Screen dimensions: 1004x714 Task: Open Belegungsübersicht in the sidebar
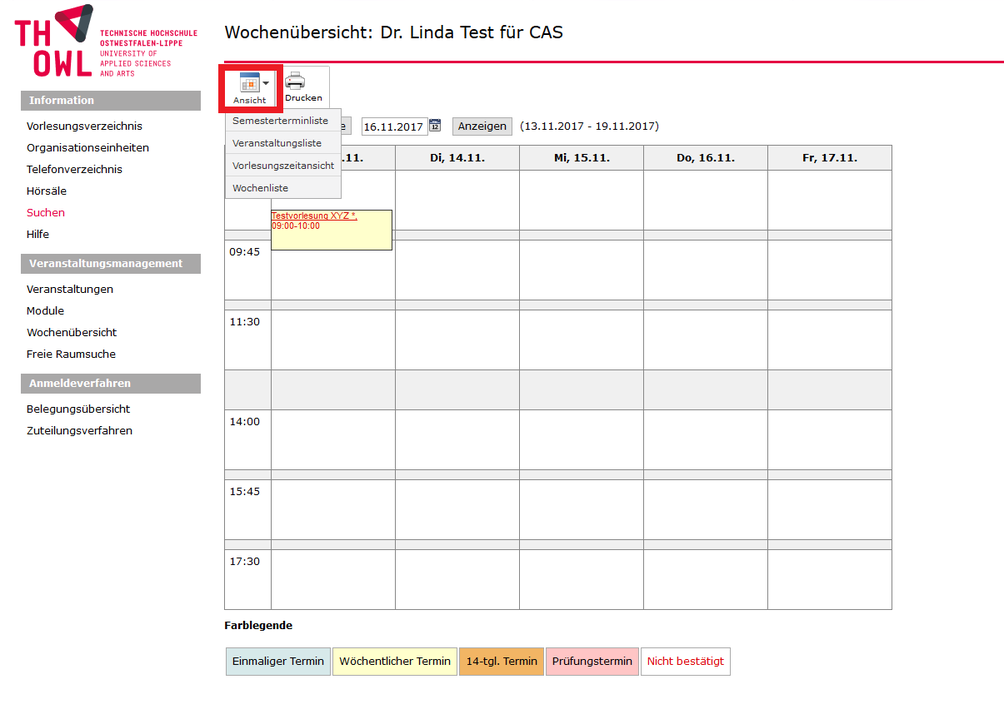[78, 409]
